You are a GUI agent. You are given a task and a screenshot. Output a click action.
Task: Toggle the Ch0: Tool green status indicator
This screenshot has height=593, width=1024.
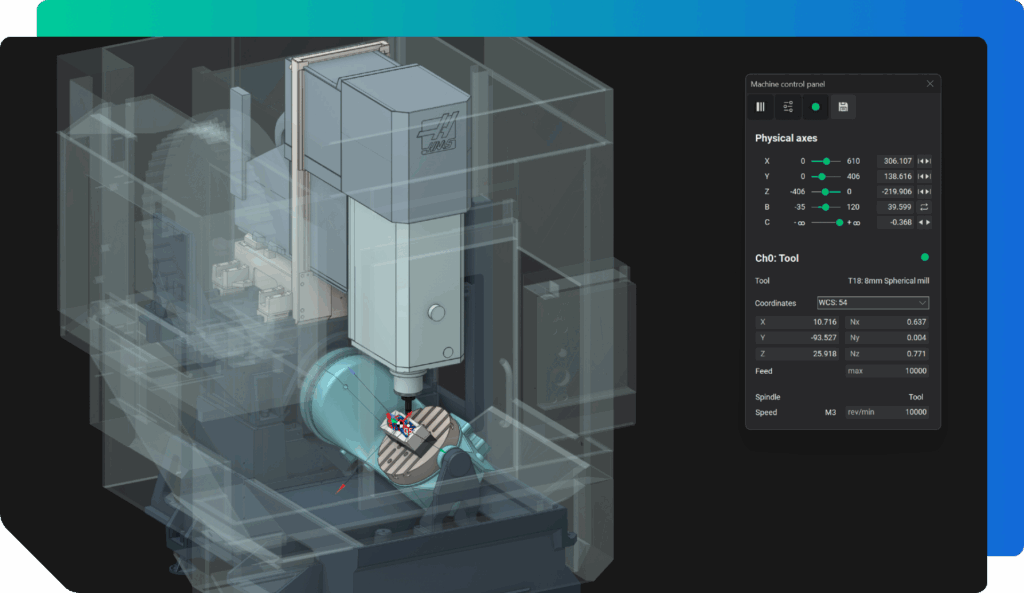coord(924,258)
